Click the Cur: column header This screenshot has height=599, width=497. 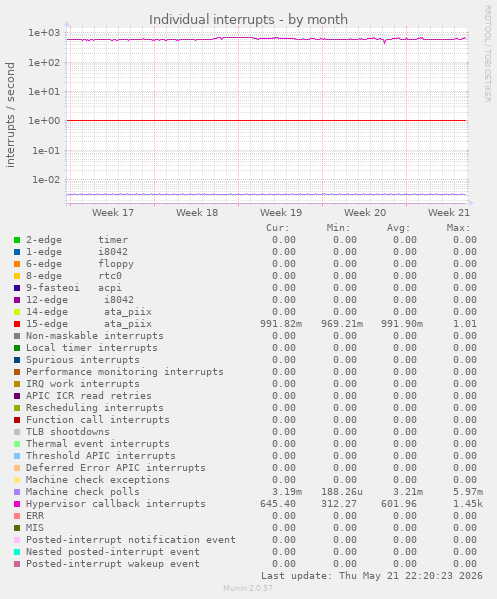[278, 228]
